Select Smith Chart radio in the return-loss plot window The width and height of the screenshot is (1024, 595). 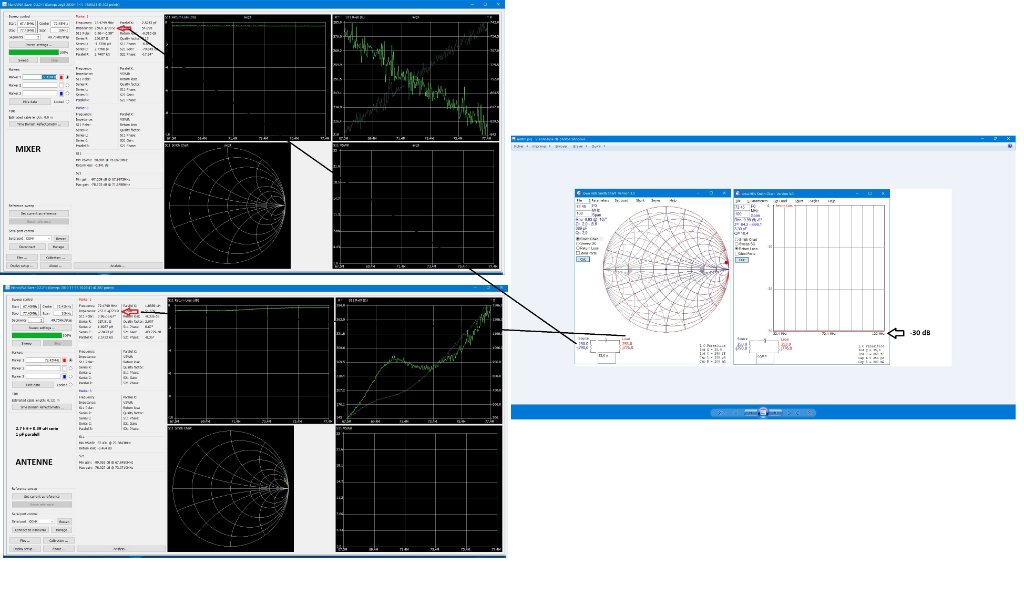(x=737, y=240)
